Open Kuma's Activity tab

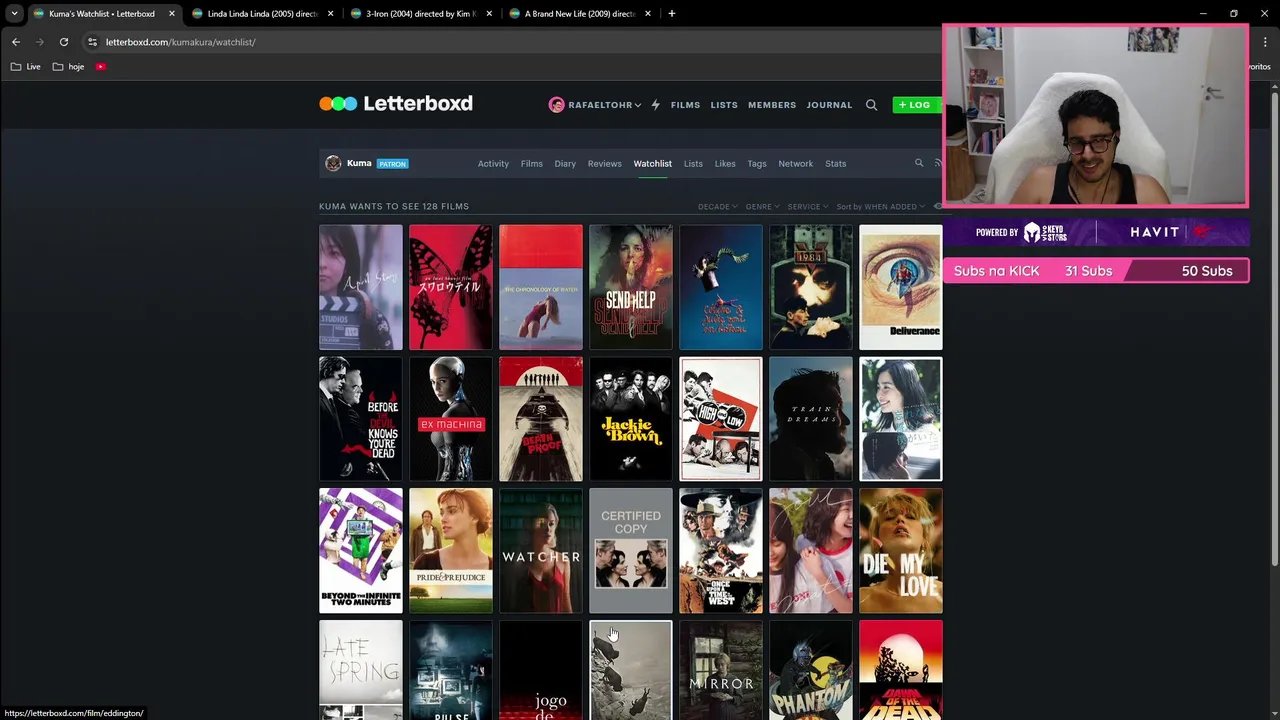(x=493, y=163)
